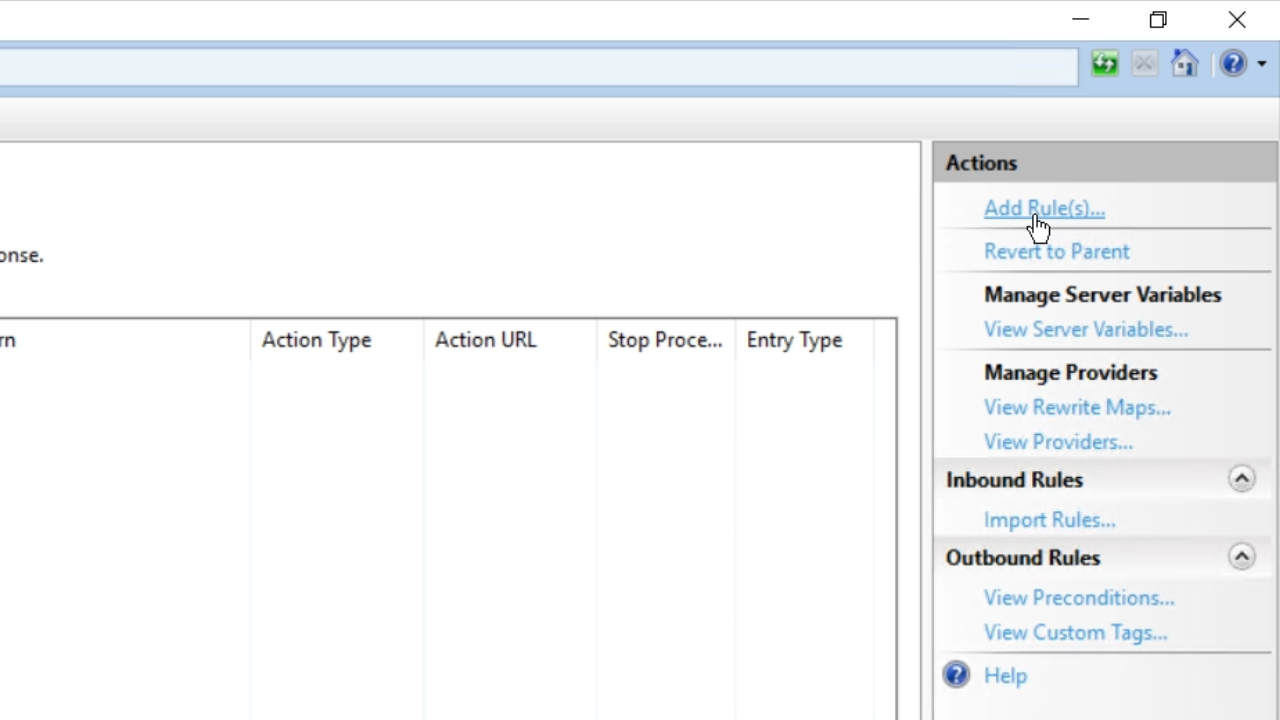Open View Providers... link
The image size is (1280, 720).
coord(1057,442)
